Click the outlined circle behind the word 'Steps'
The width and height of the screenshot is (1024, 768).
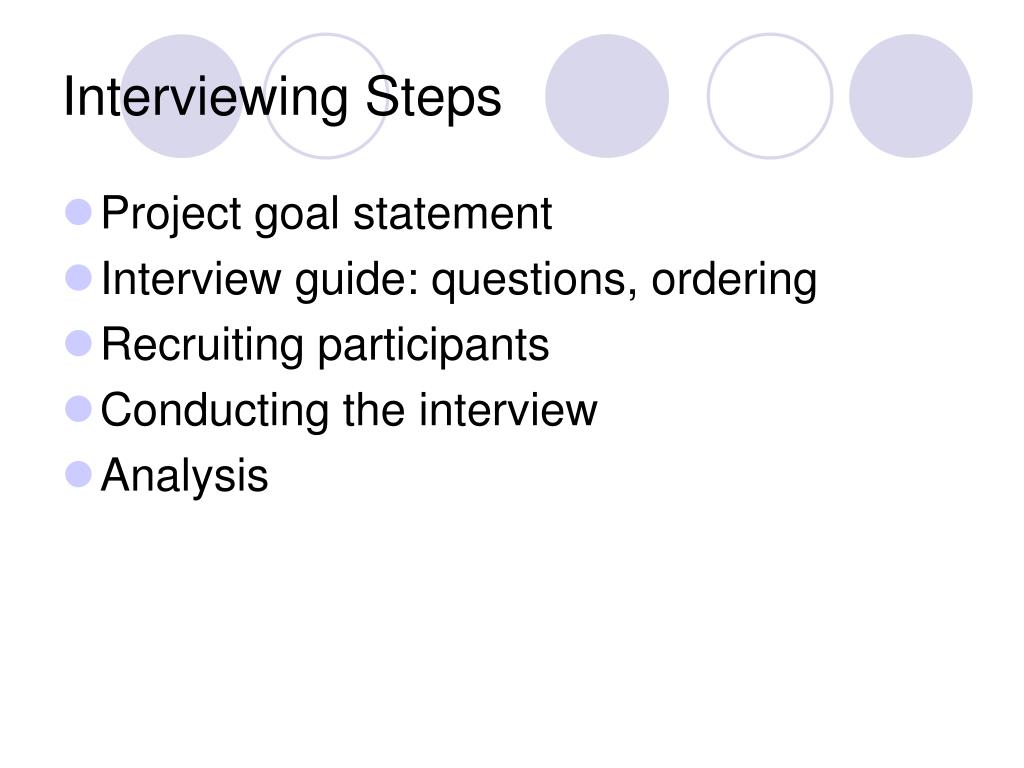tap(327, 96)
